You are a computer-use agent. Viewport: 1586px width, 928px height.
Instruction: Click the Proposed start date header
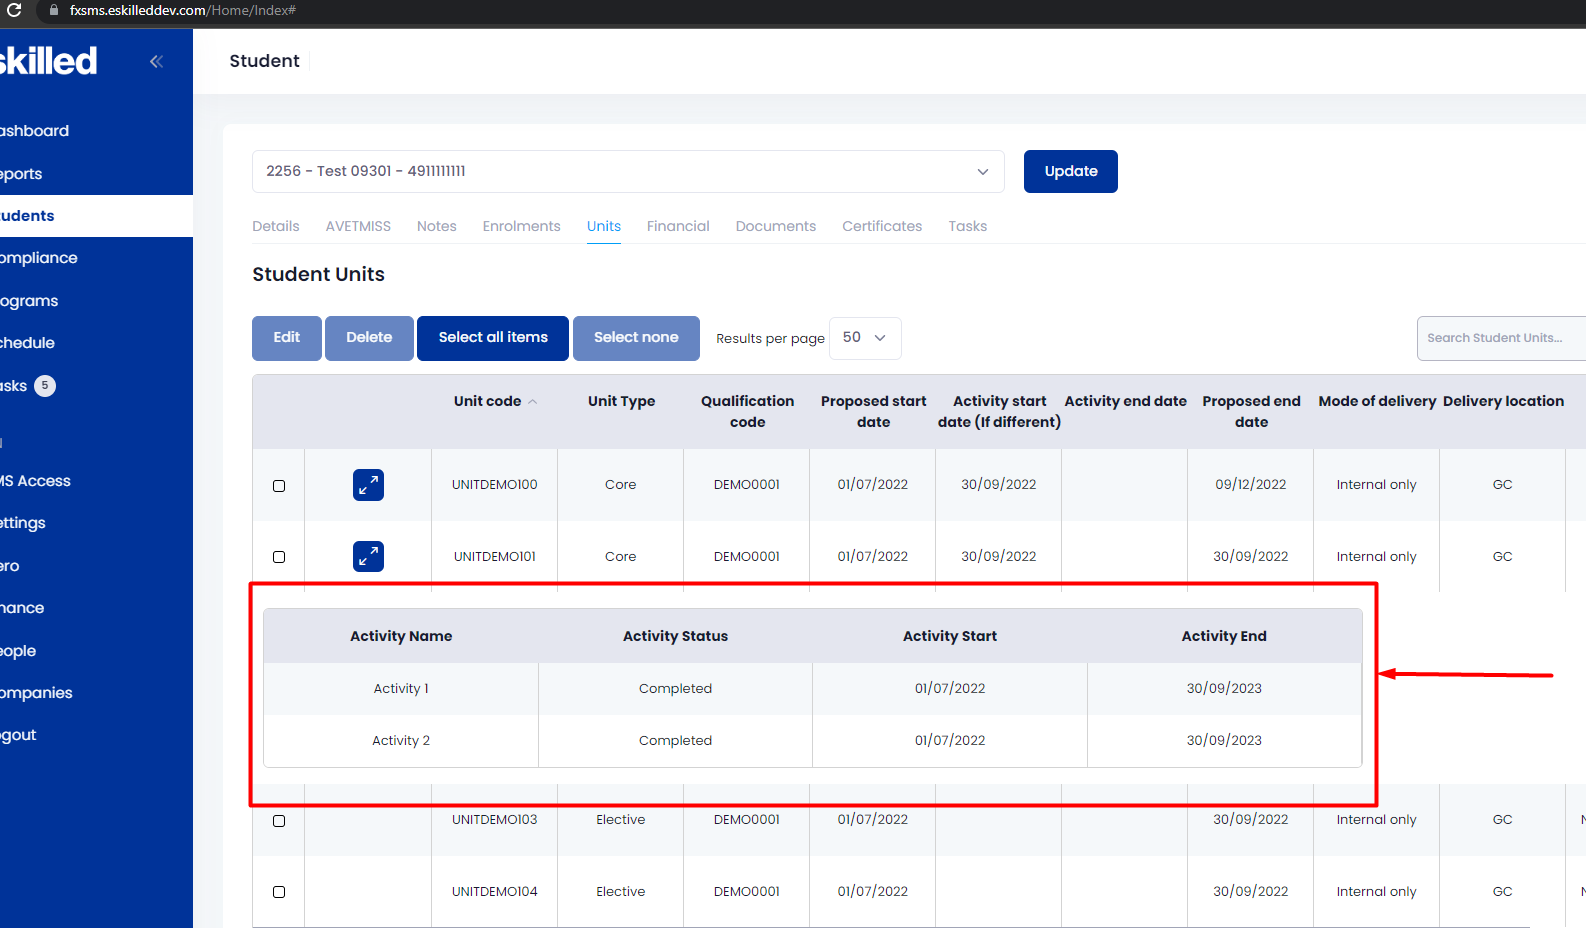point(873,411)
